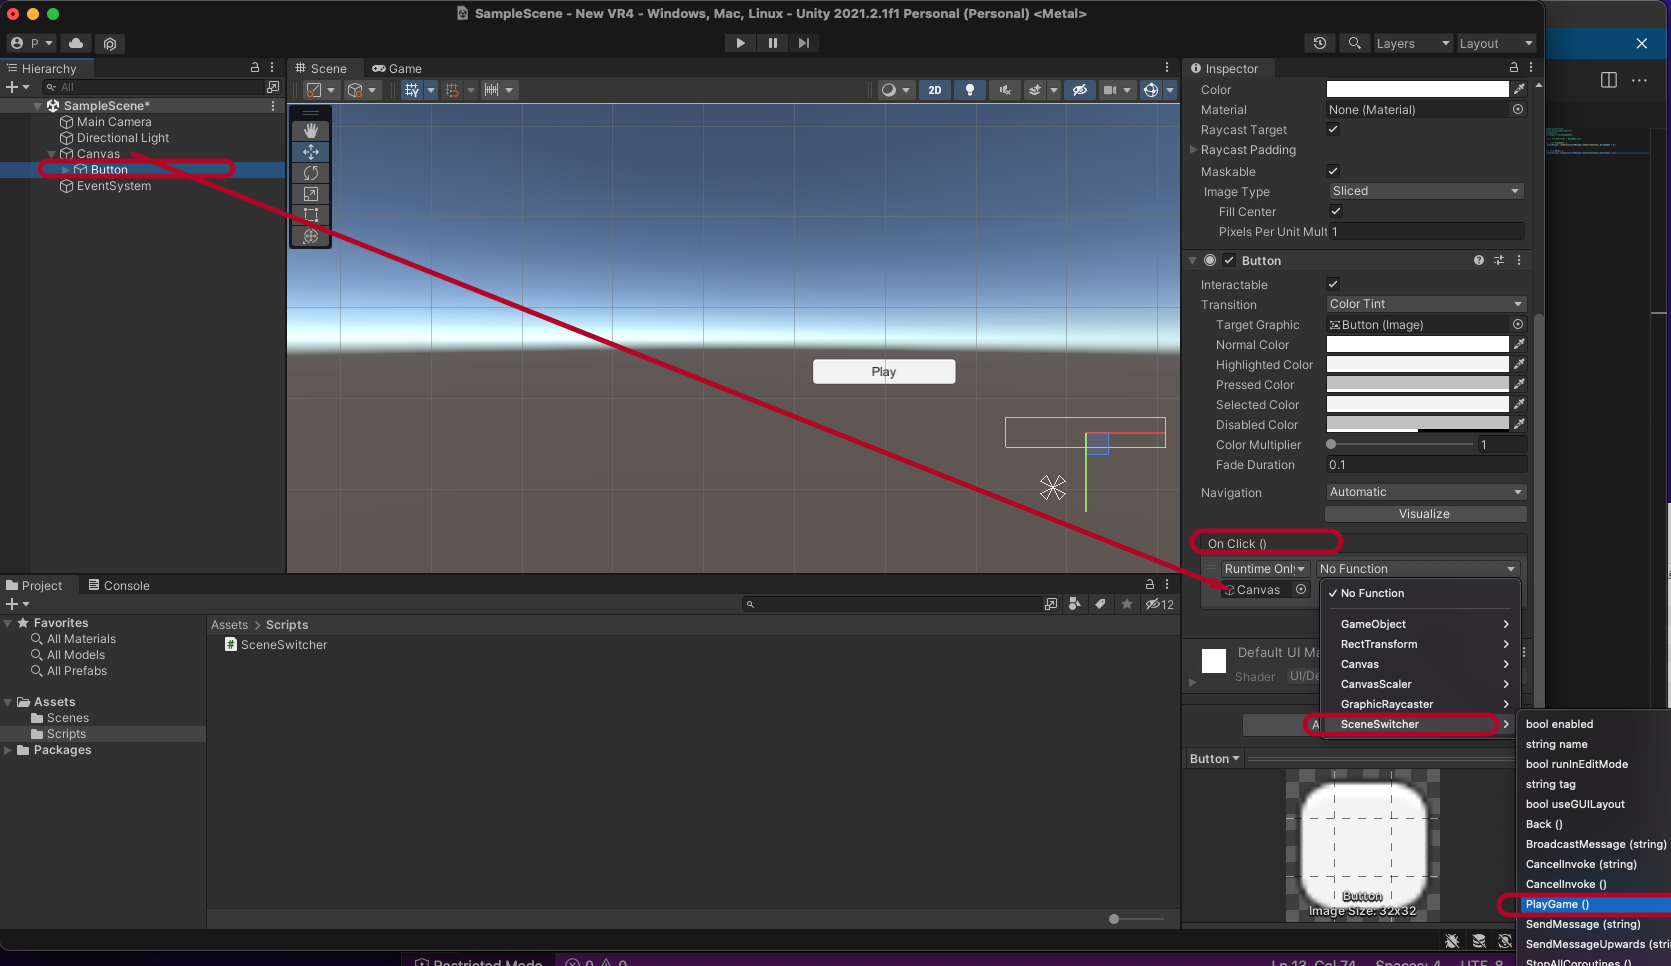1671x966 pixels.
Task: Click the Step frame button
Action: coord(804,43)
